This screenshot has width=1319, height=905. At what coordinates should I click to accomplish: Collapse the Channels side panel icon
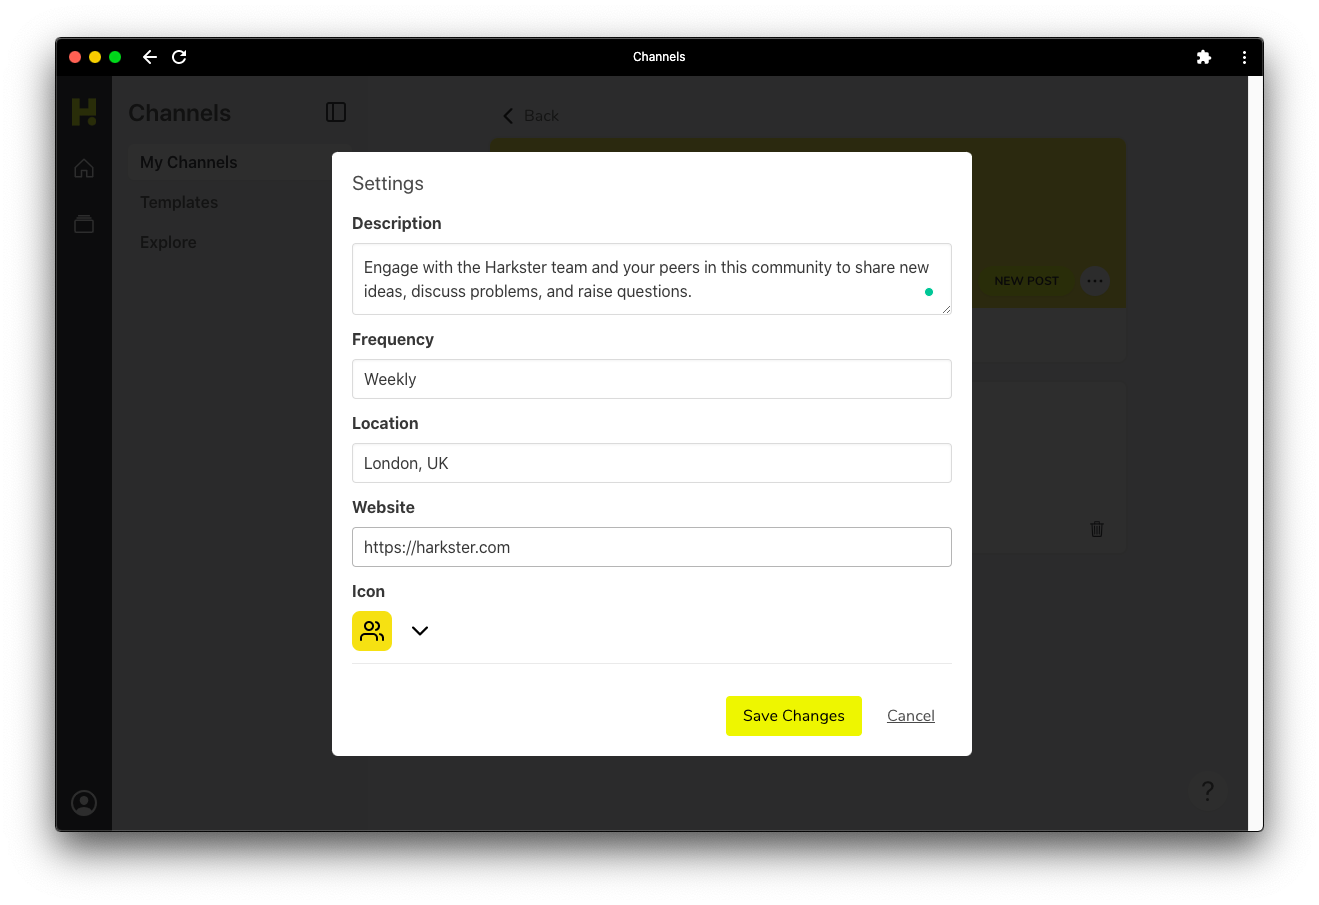(336, 112)
